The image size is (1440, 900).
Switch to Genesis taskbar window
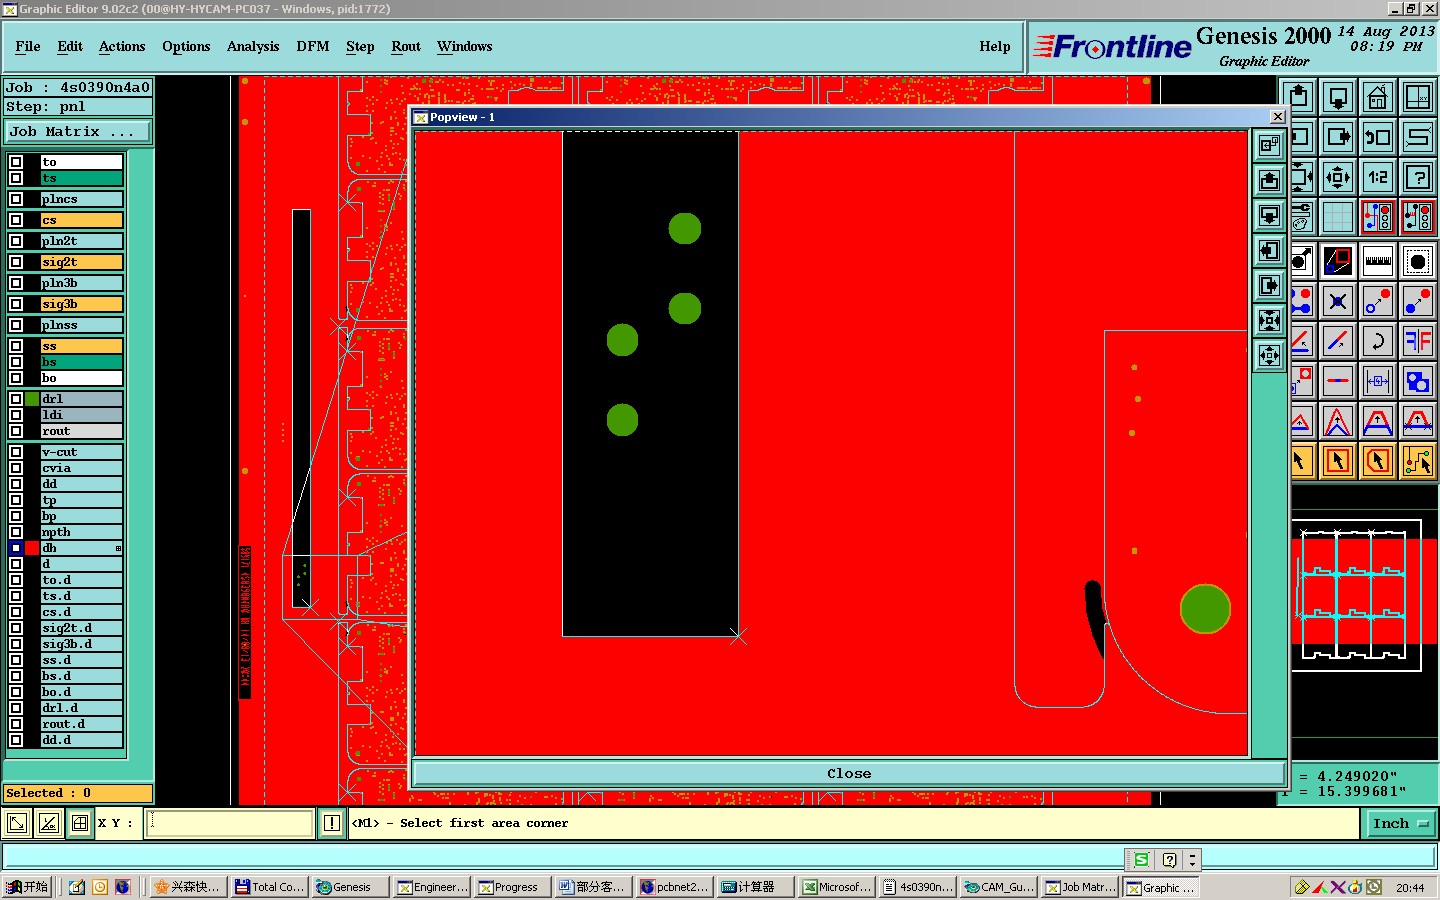coord(351,887)
